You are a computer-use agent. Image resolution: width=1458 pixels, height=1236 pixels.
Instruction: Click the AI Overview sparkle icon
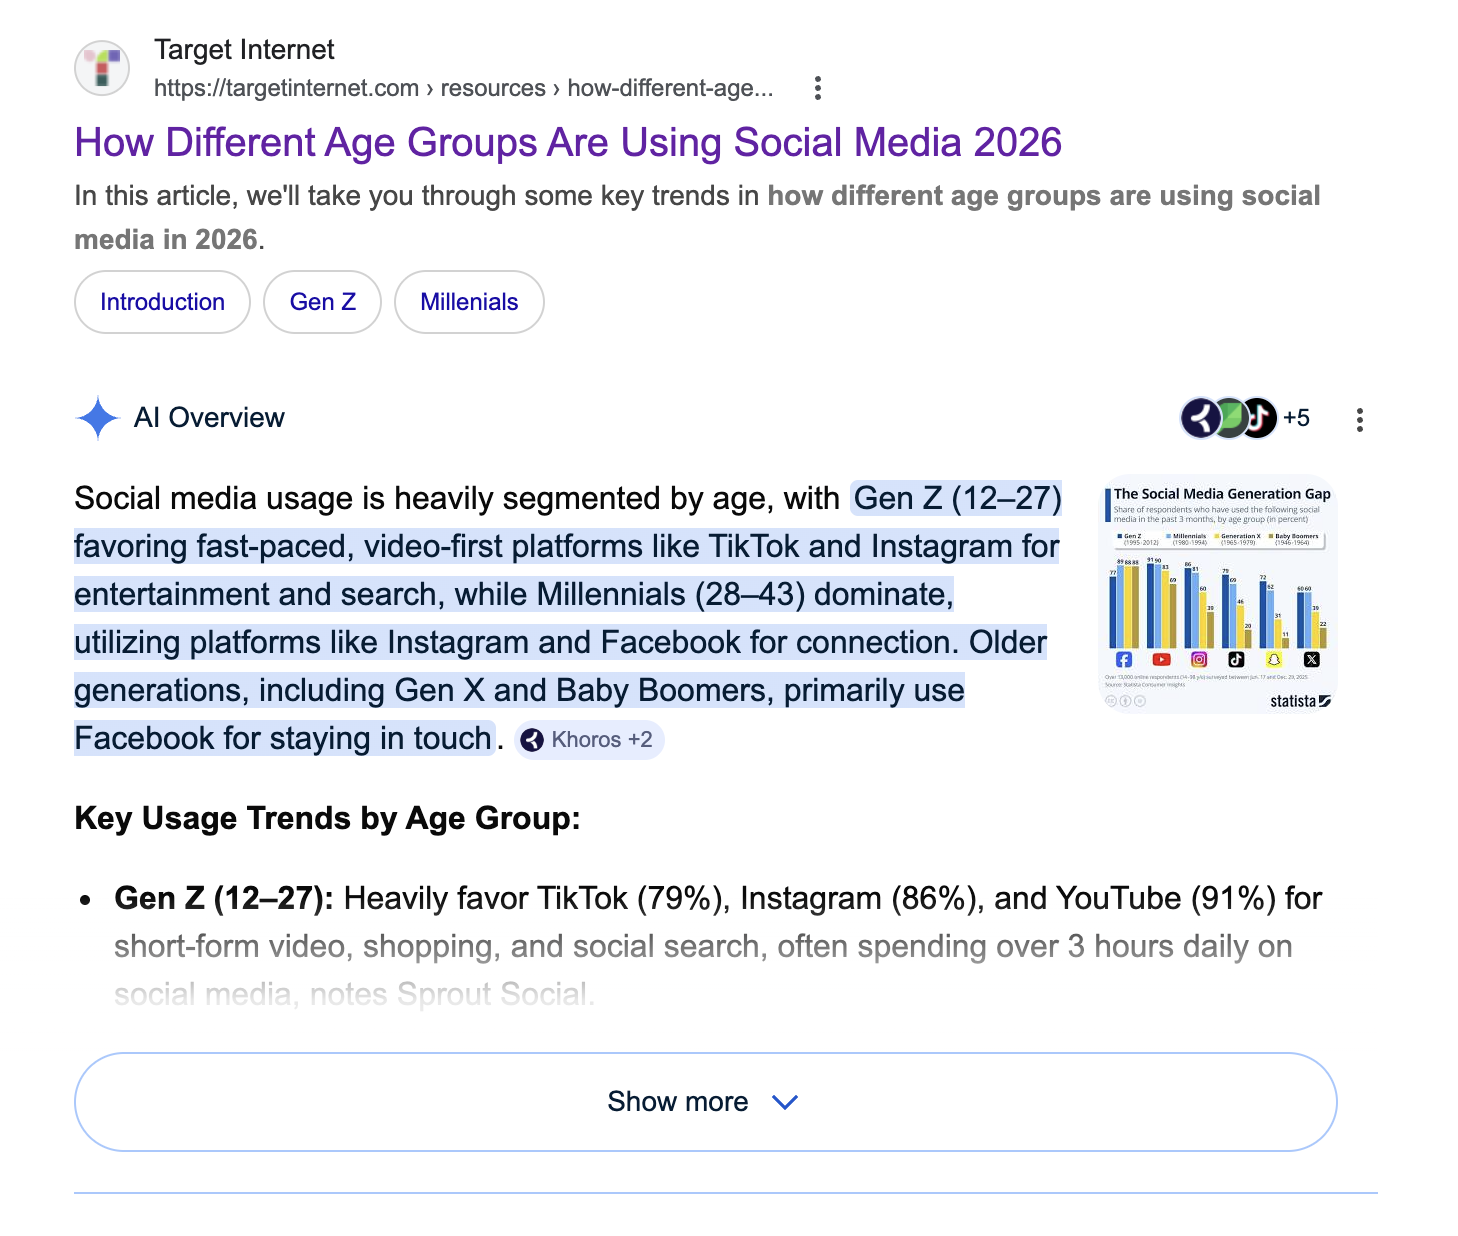click(x=96, y=418)
